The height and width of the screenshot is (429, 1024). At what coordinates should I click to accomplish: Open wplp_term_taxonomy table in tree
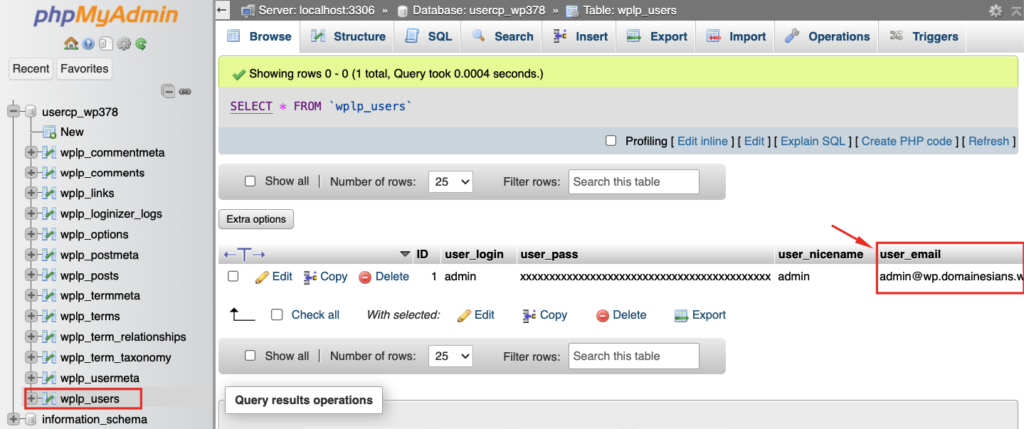click(116, 357)
